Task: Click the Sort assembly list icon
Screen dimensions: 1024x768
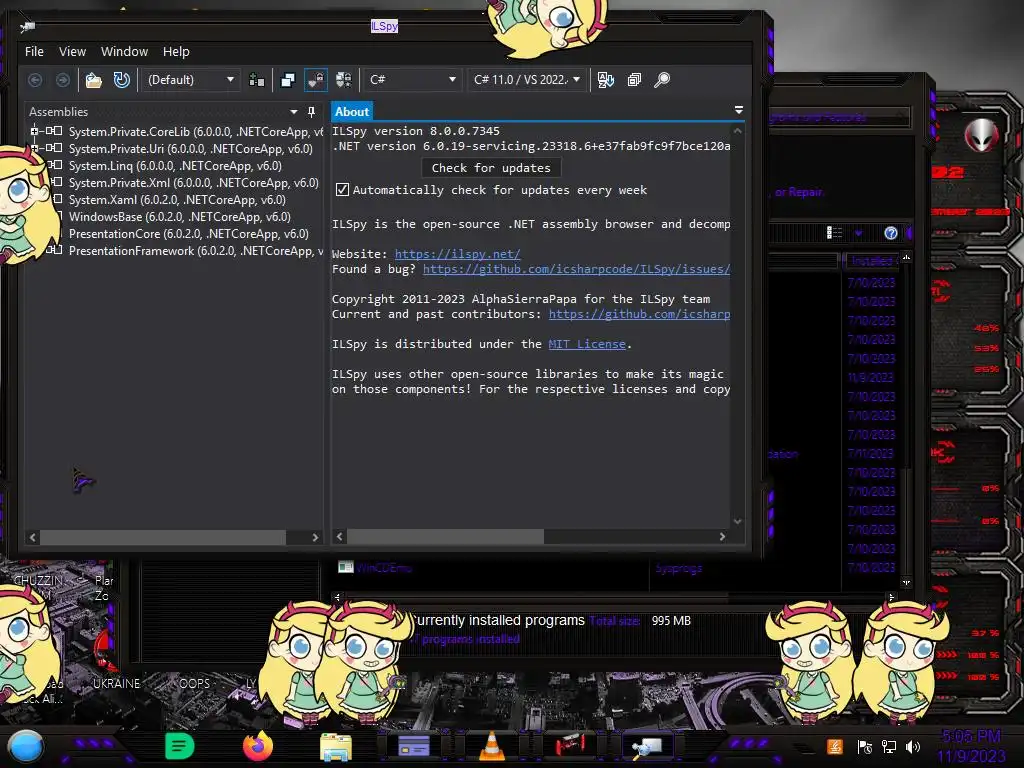Action: coord(606,80)
